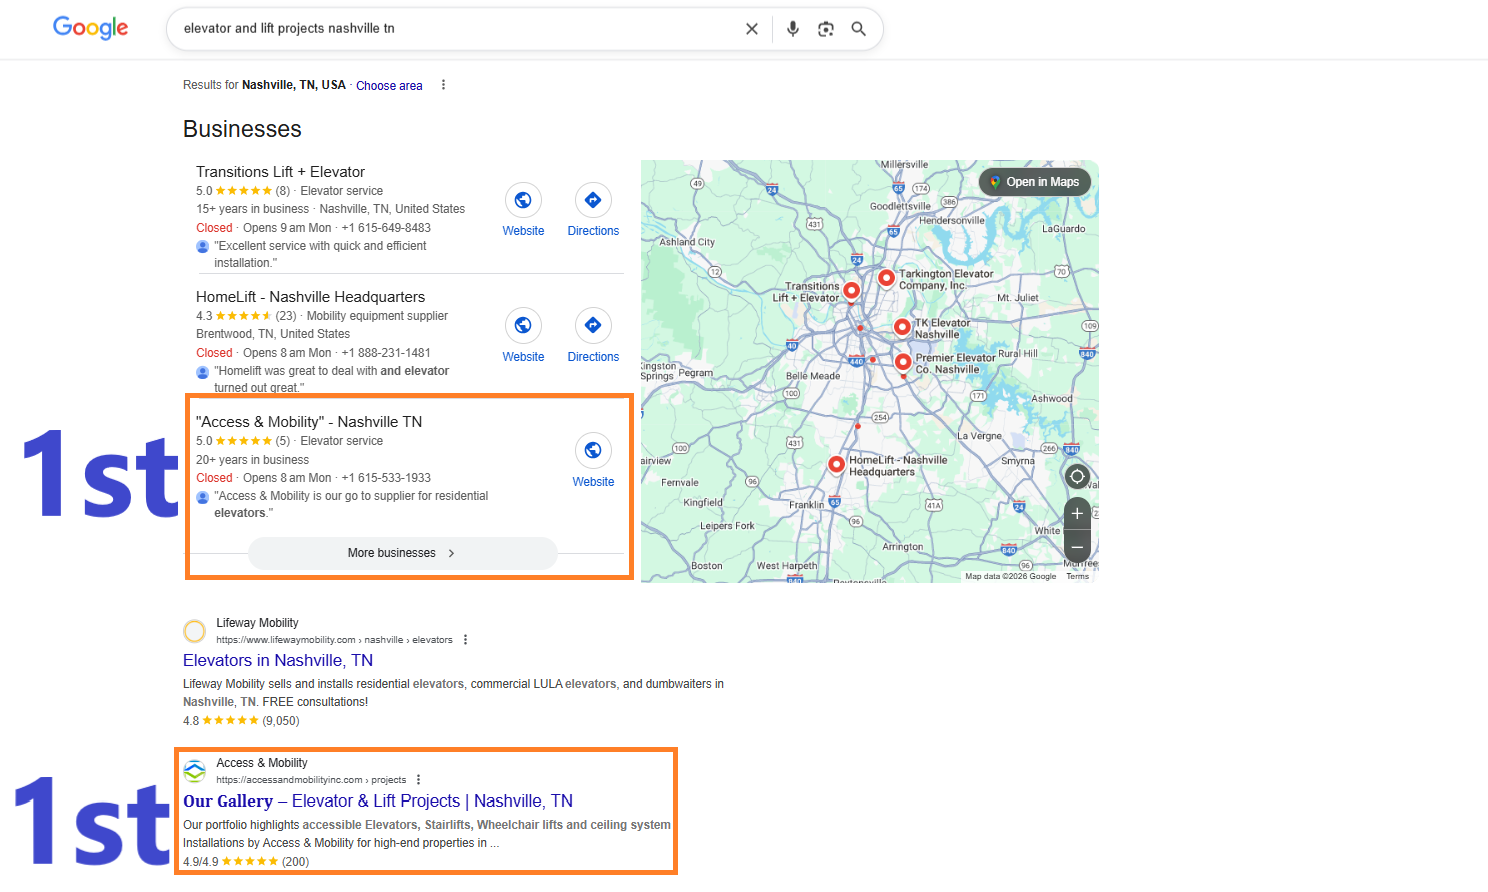The width and height of the screenshot is (1488, 892).
Task: Clear the search box with X icon
Action: 752,29
